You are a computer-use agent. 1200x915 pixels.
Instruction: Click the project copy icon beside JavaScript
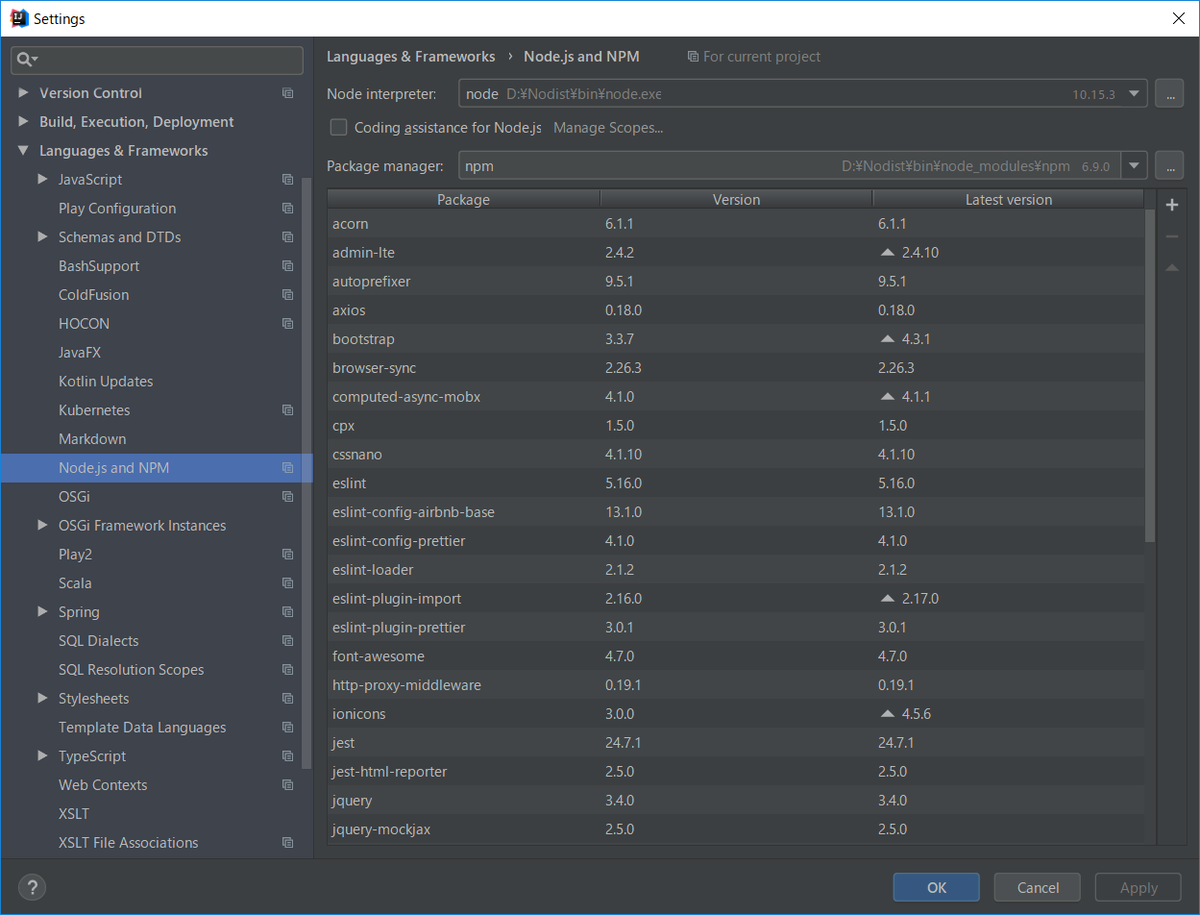pyautogui.click(x=288, y=180)
